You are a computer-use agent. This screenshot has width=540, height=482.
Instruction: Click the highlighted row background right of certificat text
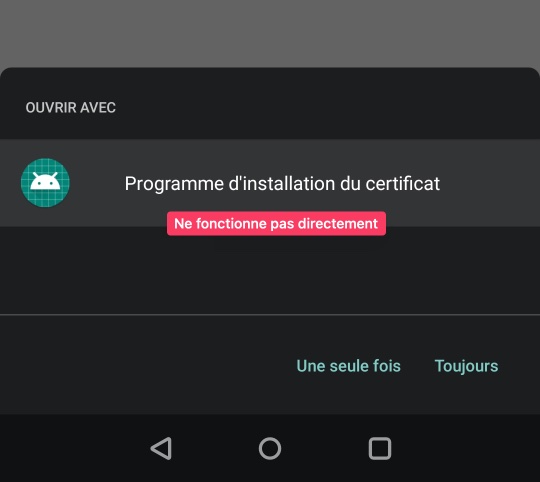click(x=489, y=183)
